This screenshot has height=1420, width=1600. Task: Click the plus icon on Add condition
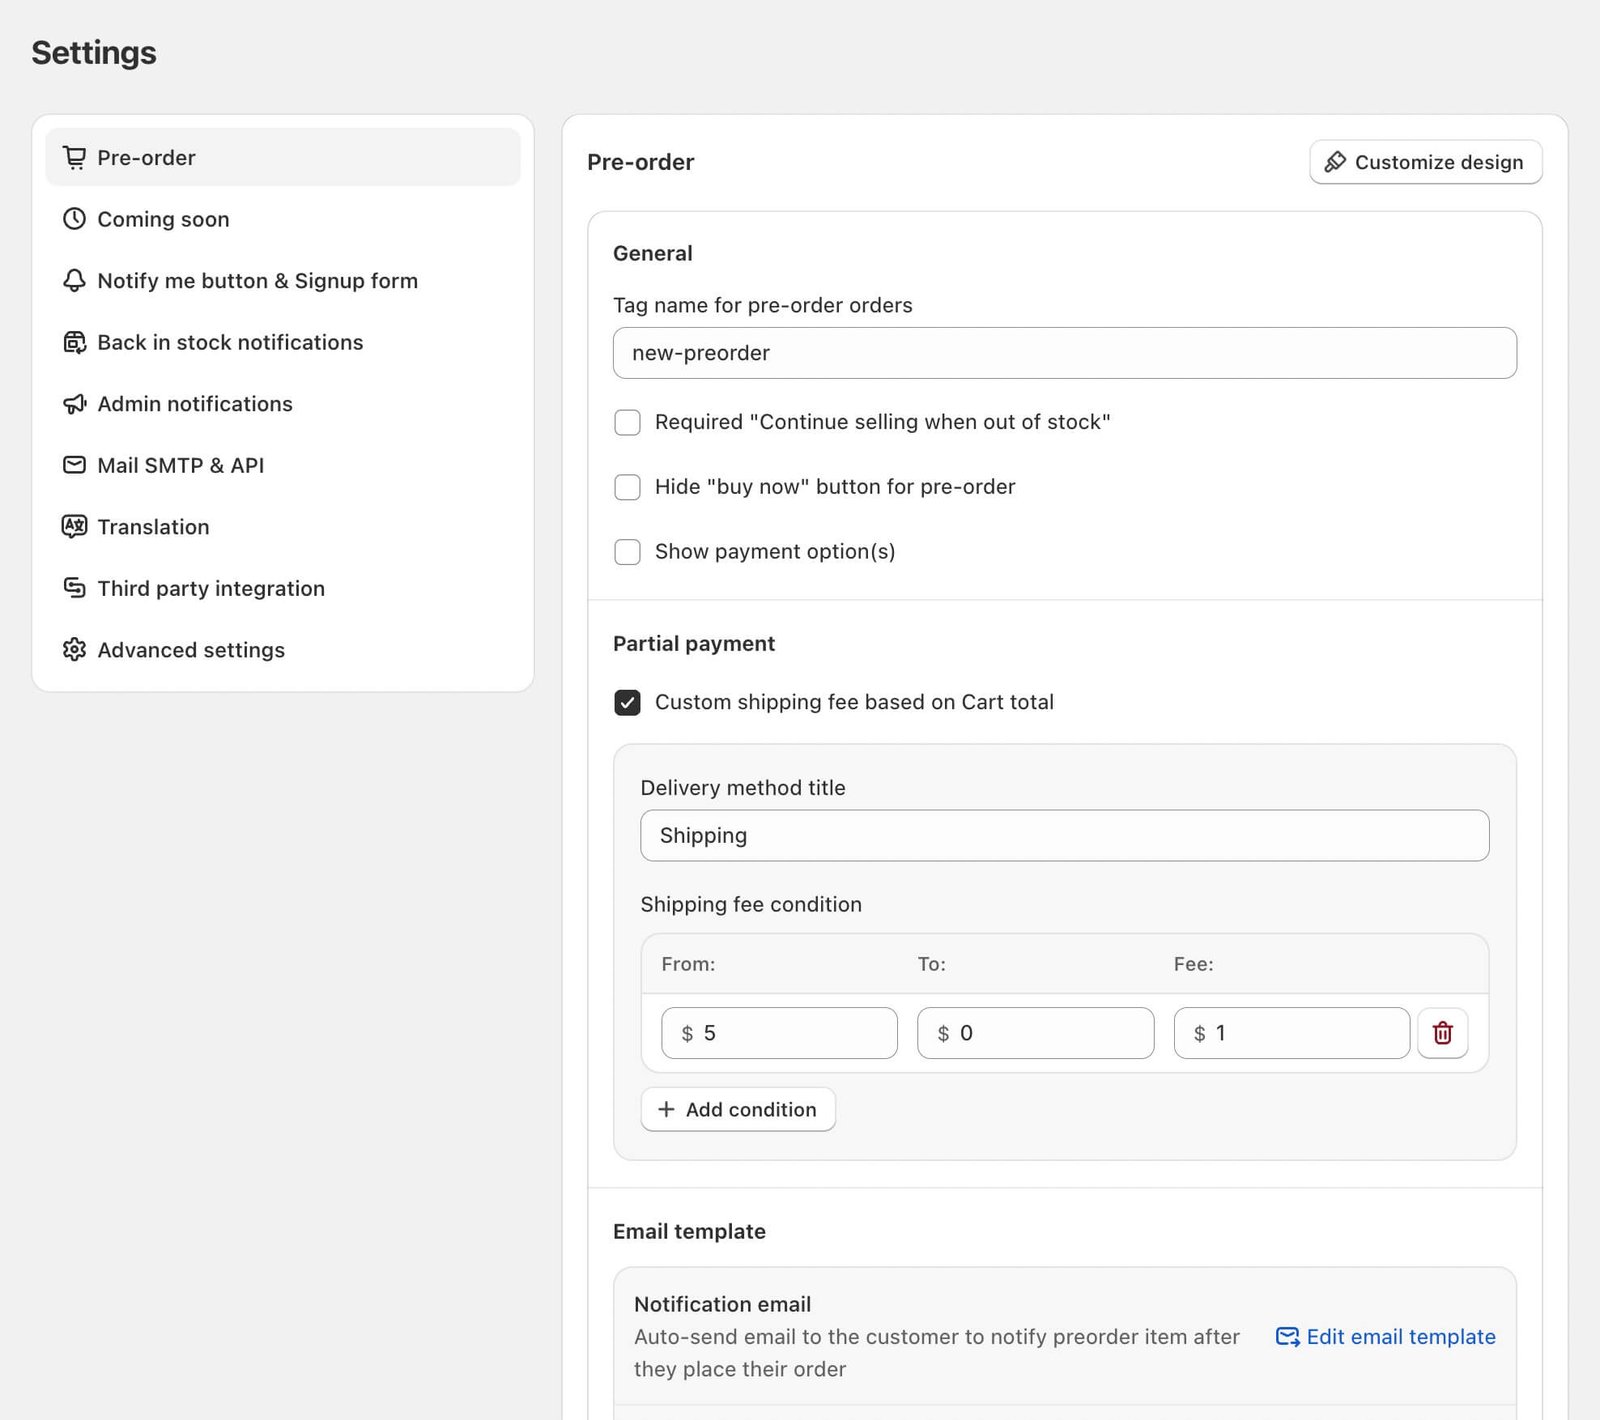click(x=666, y=1109)
